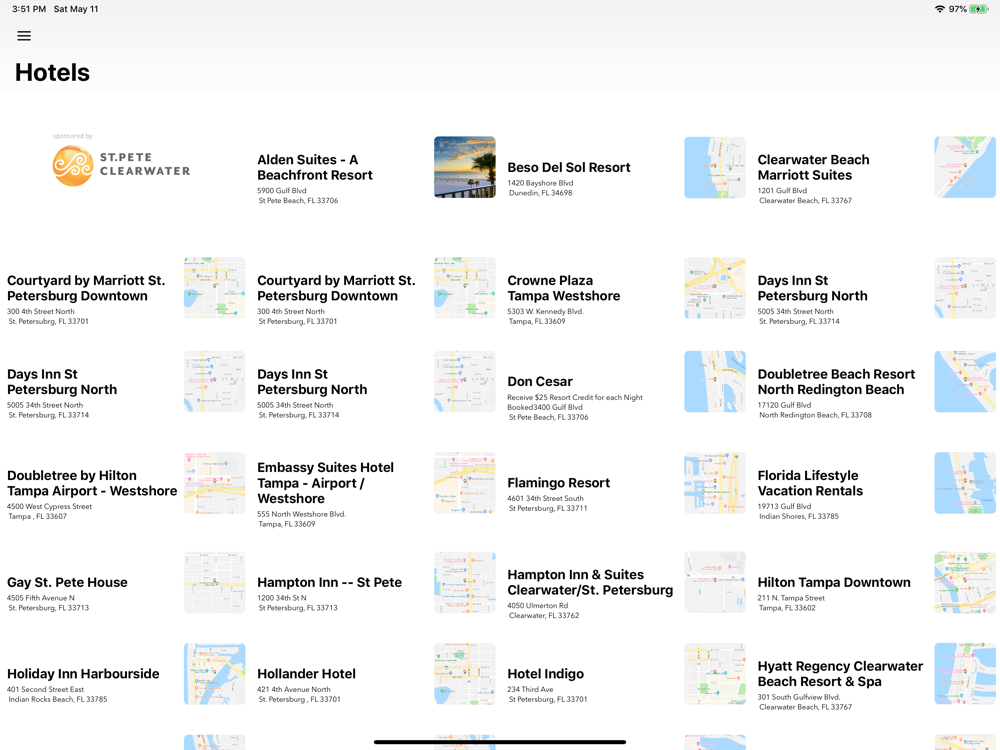Select Hampton Inn -- St Pete title
1000x750 pixels.
tap(329, 582)
